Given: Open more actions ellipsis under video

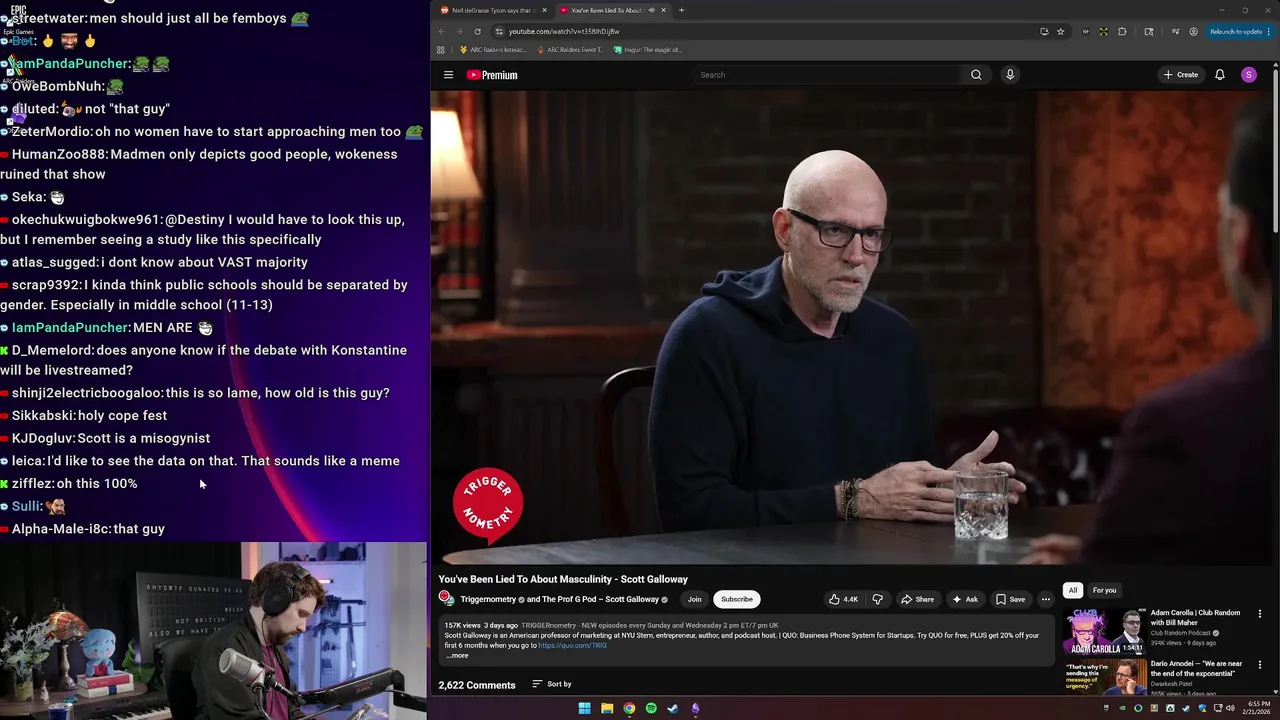Looking at the screenshot, I should pyautogui.click(x=1046, y=599).
